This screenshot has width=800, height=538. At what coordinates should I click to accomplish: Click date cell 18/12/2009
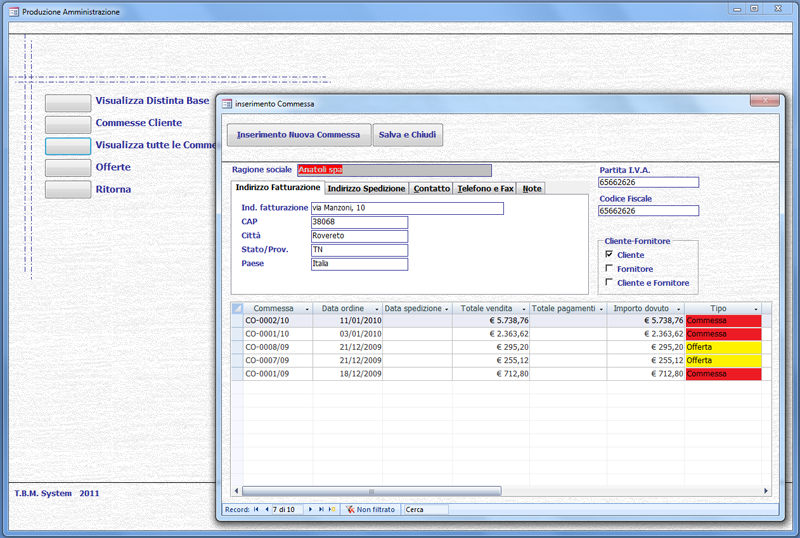pos(347,374)
